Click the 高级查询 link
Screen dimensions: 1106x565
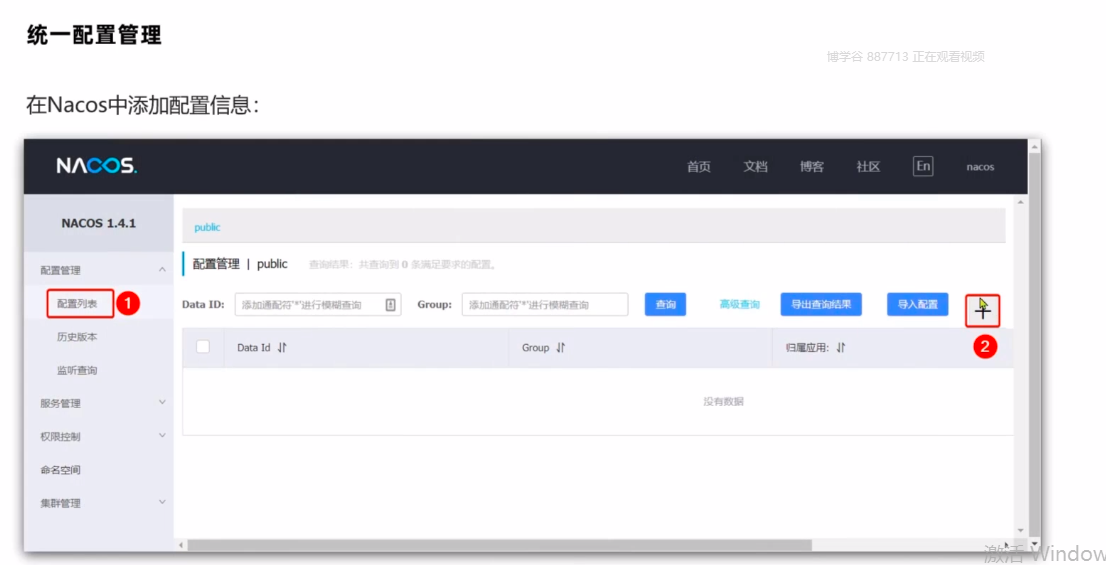pos(739,304)
